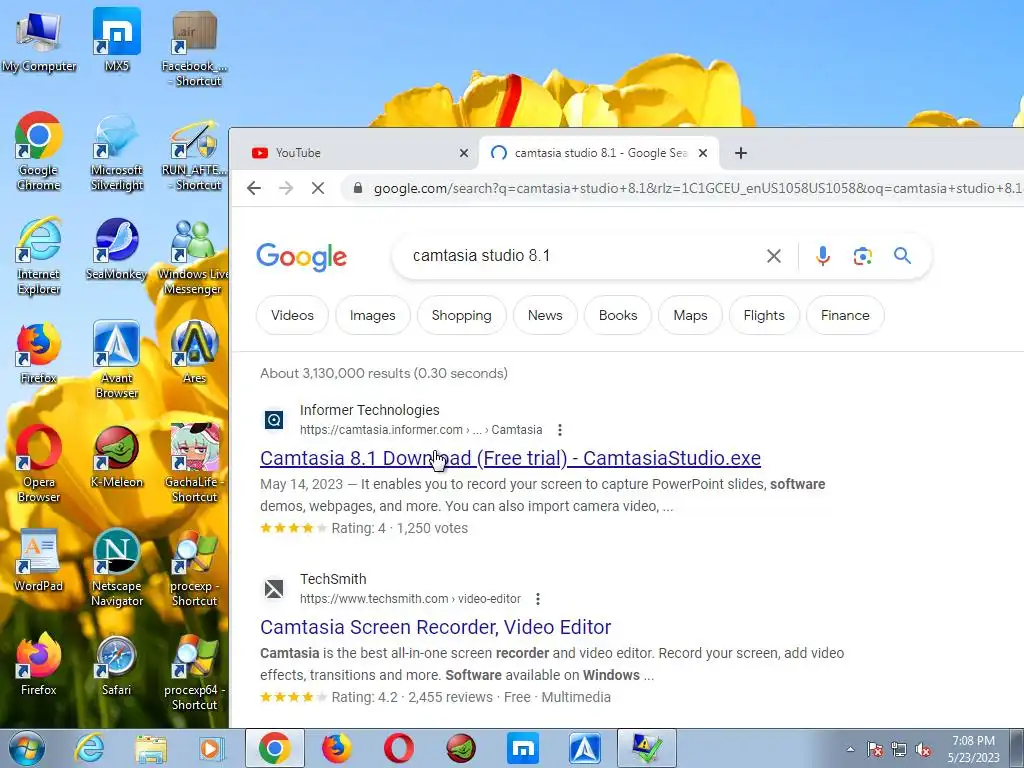Screen dimensions: 1024x768
Task: Select the Google Chrome desktop icon
Action: point(39,152)
